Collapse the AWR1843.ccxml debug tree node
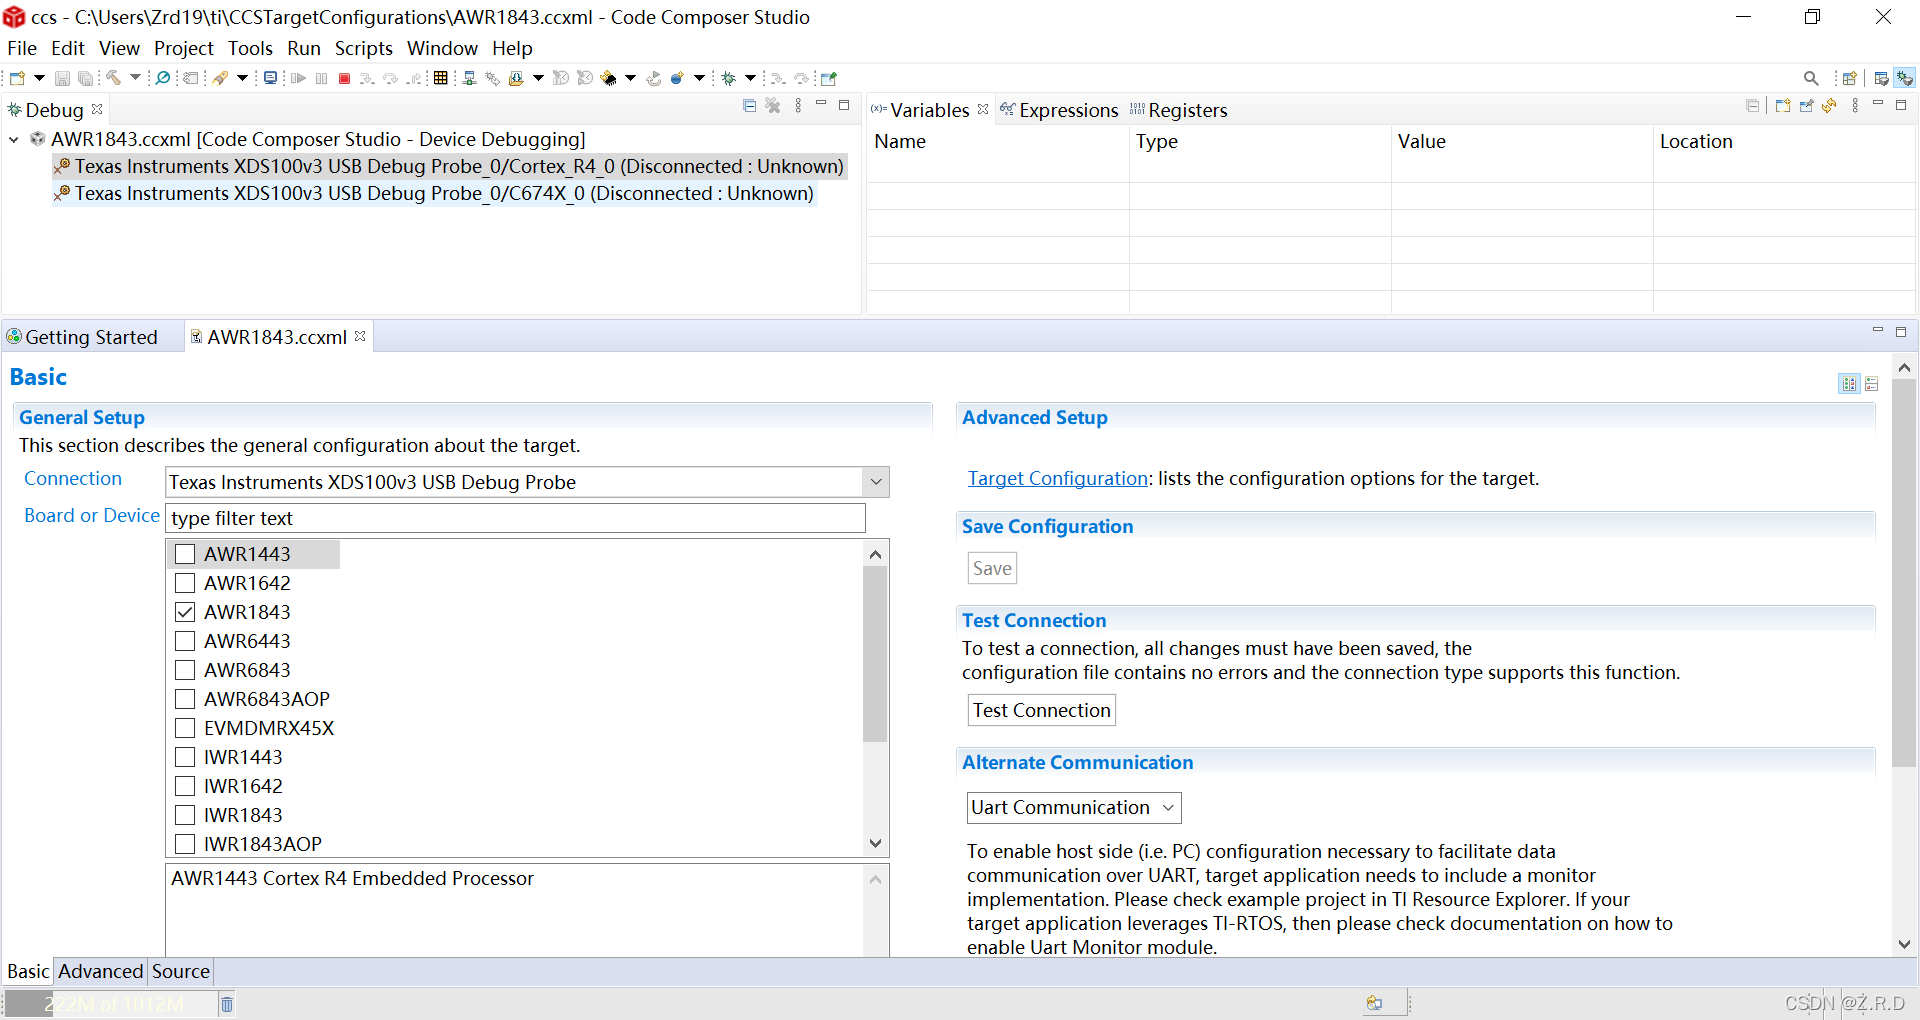Image resolution: width=1920 pixels, height=1020 pixels. 14,140
